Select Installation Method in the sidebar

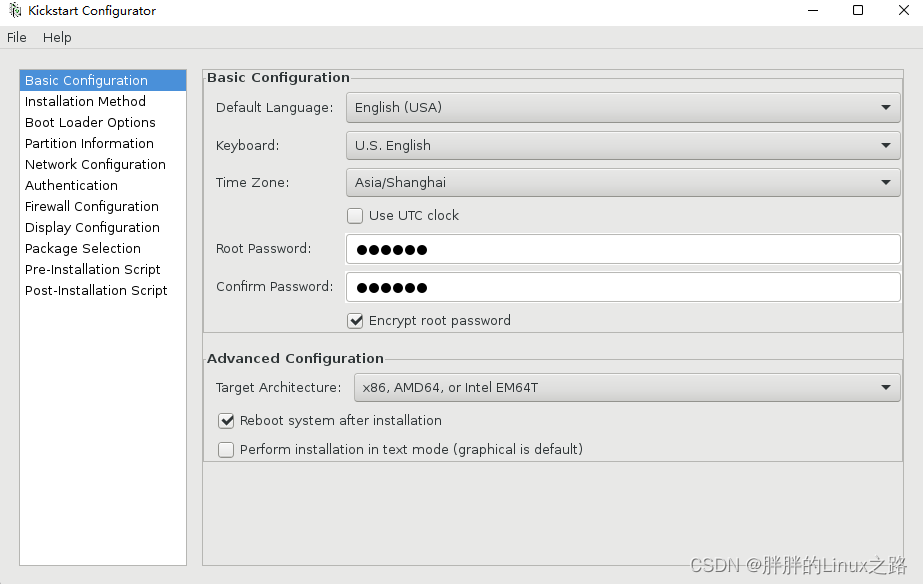pos(85,102)
